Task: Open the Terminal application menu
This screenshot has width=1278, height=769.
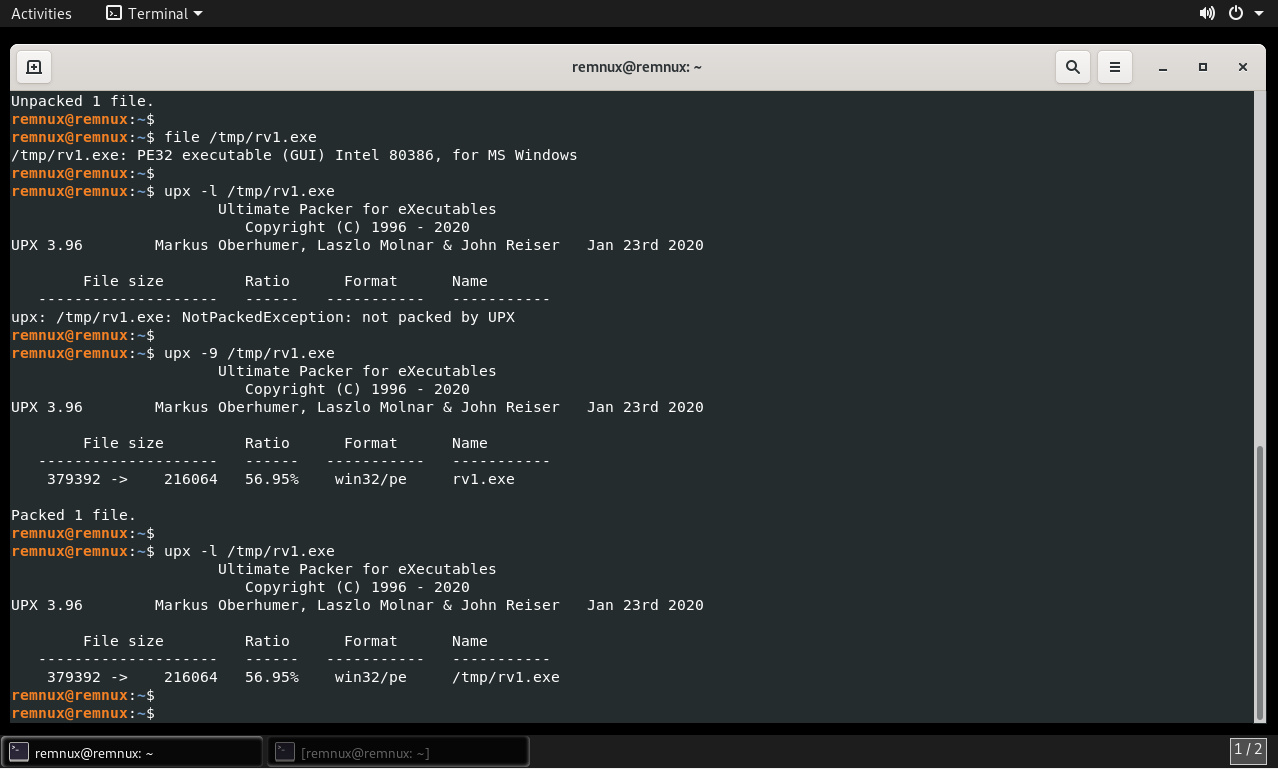Action: [155, 13]
